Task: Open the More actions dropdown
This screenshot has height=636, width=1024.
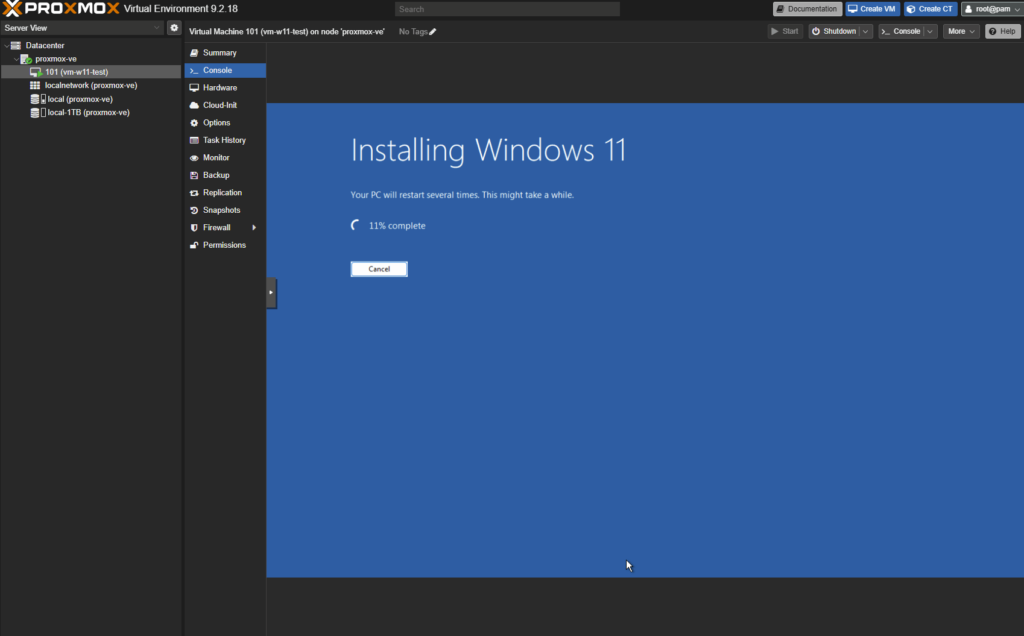Action: click(x=961, y=31)
